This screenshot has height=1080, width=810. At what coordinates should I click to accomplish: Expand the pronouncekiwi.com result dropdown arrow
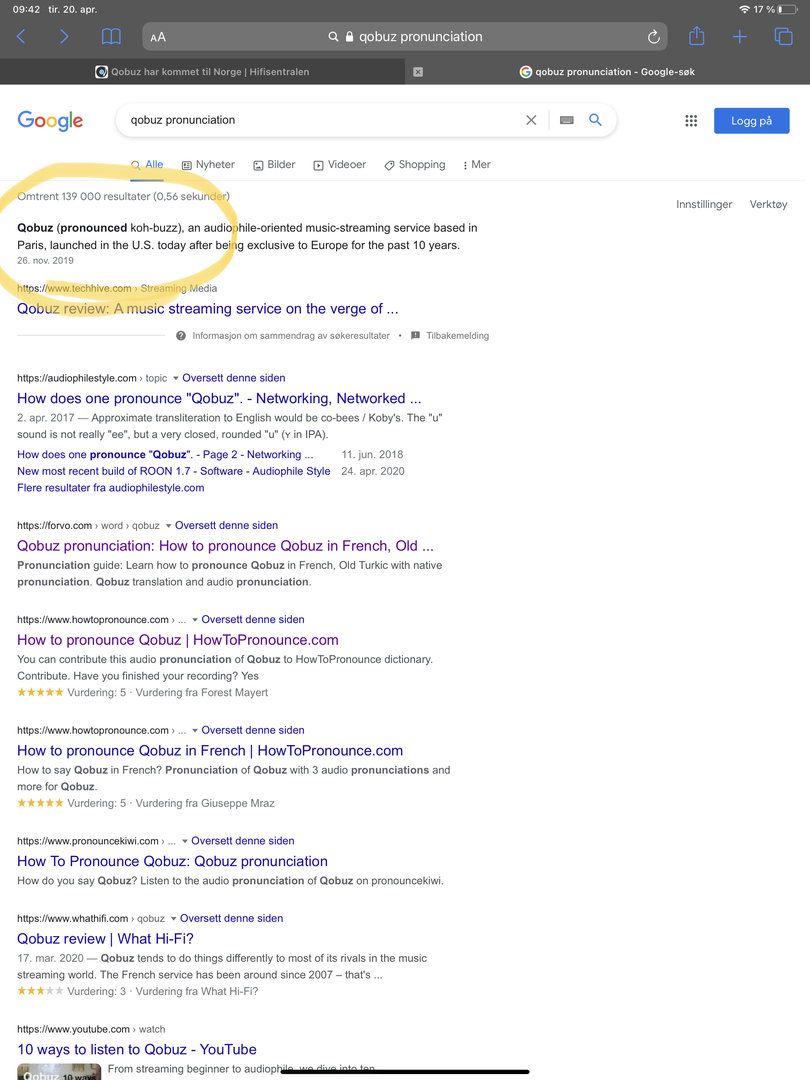click(185, 841)
